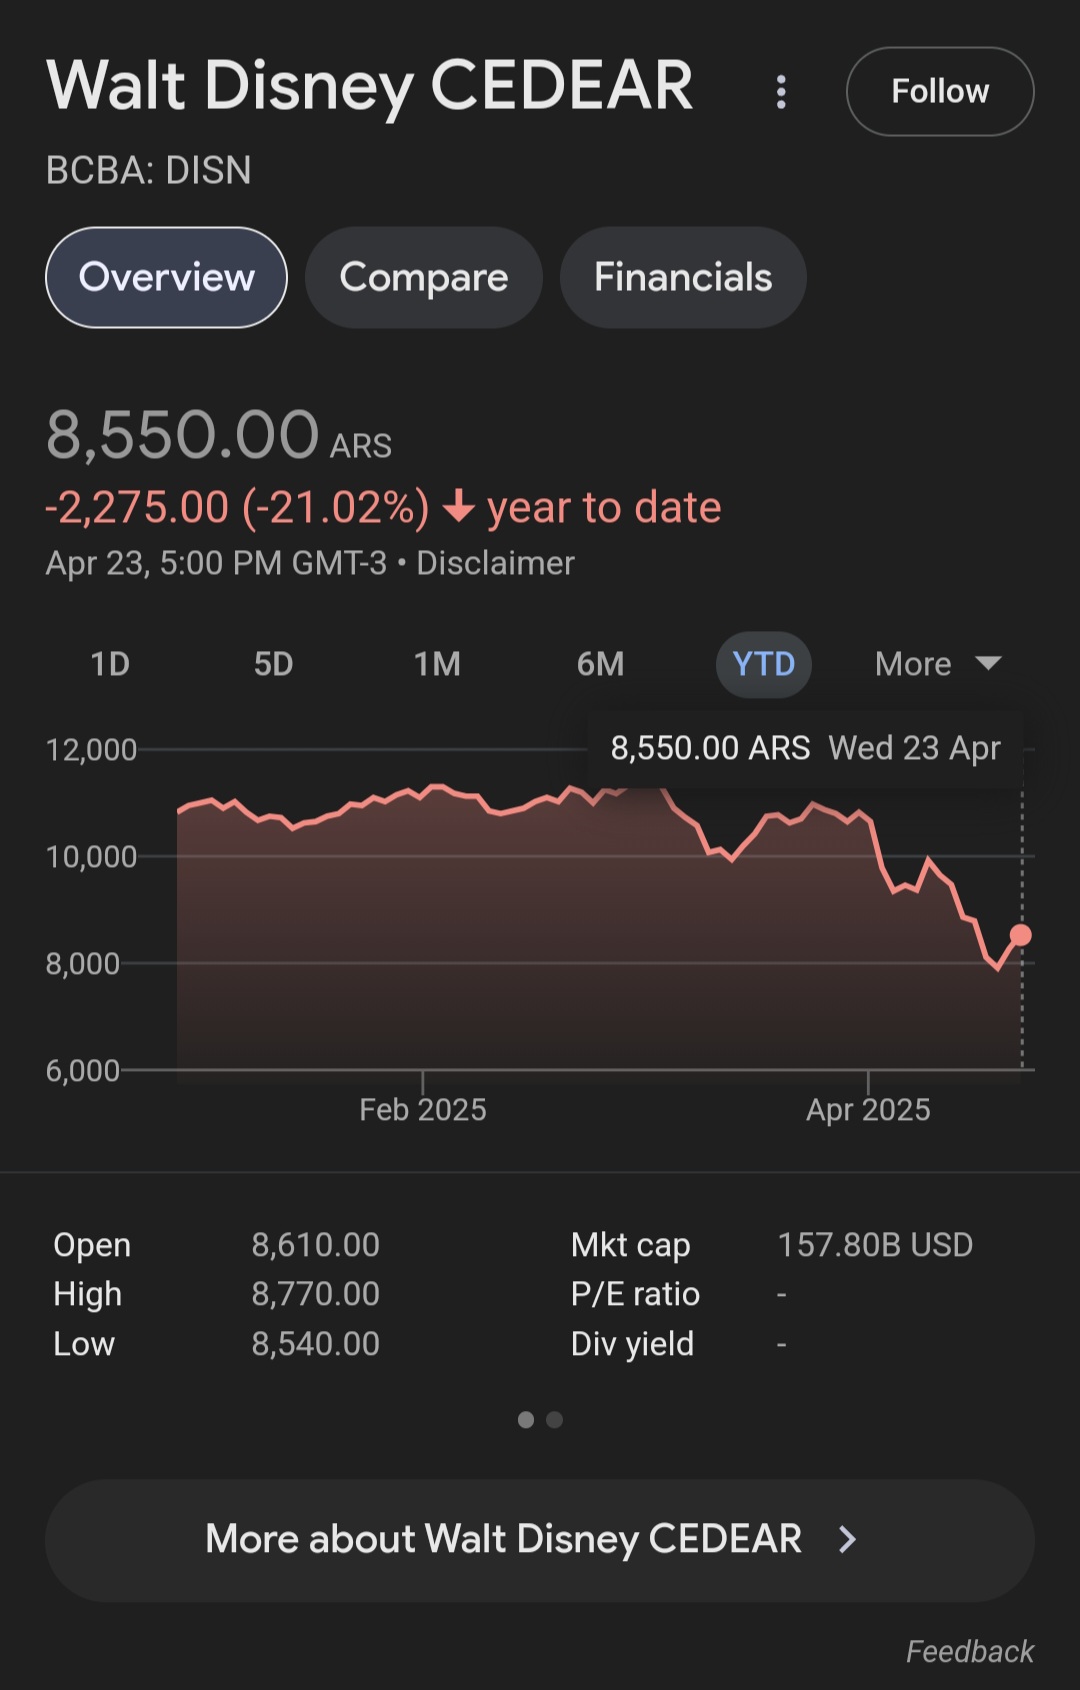This screenshot has width=1080, height=1690.
Task: Click the Apr 2025 axis label
Action: point(868,1110)
